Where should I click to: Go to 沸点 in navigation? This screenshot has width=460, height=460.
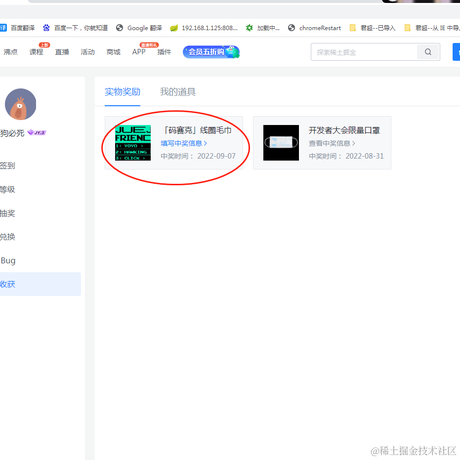tap(10, 52)
